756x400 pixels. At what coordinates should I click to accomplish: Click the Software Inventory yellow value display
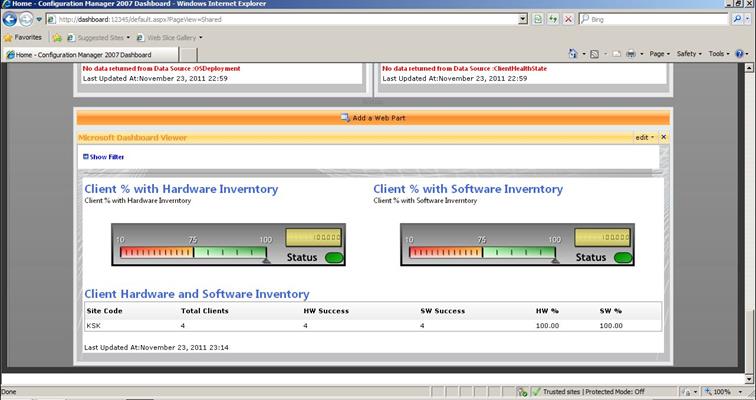pyautogui.click(x=602, y=238)
